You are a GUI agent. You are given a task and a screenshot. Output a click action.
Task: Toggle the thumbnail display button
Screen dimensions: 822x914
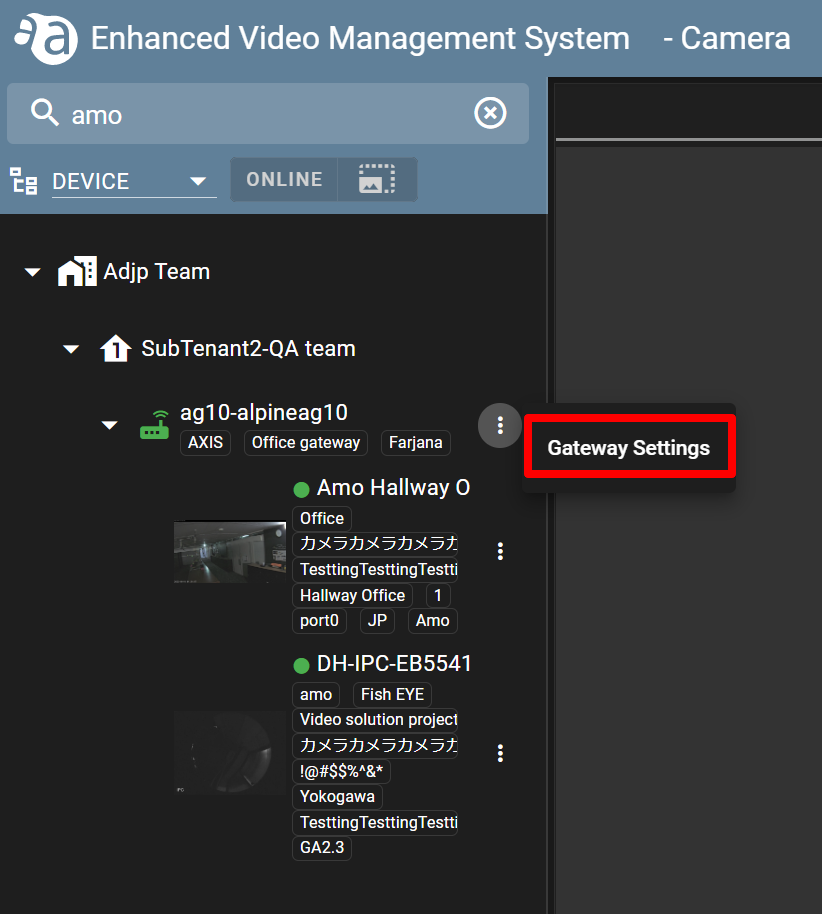tap(377, 180)
